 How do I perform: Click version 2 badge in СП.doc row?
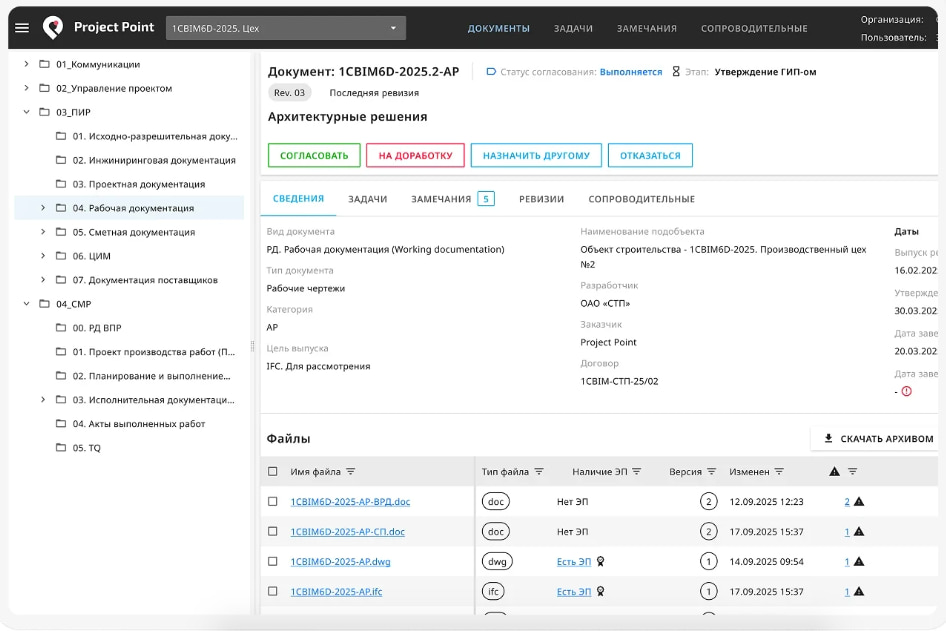pyautogui.click(x=708, y=531)
